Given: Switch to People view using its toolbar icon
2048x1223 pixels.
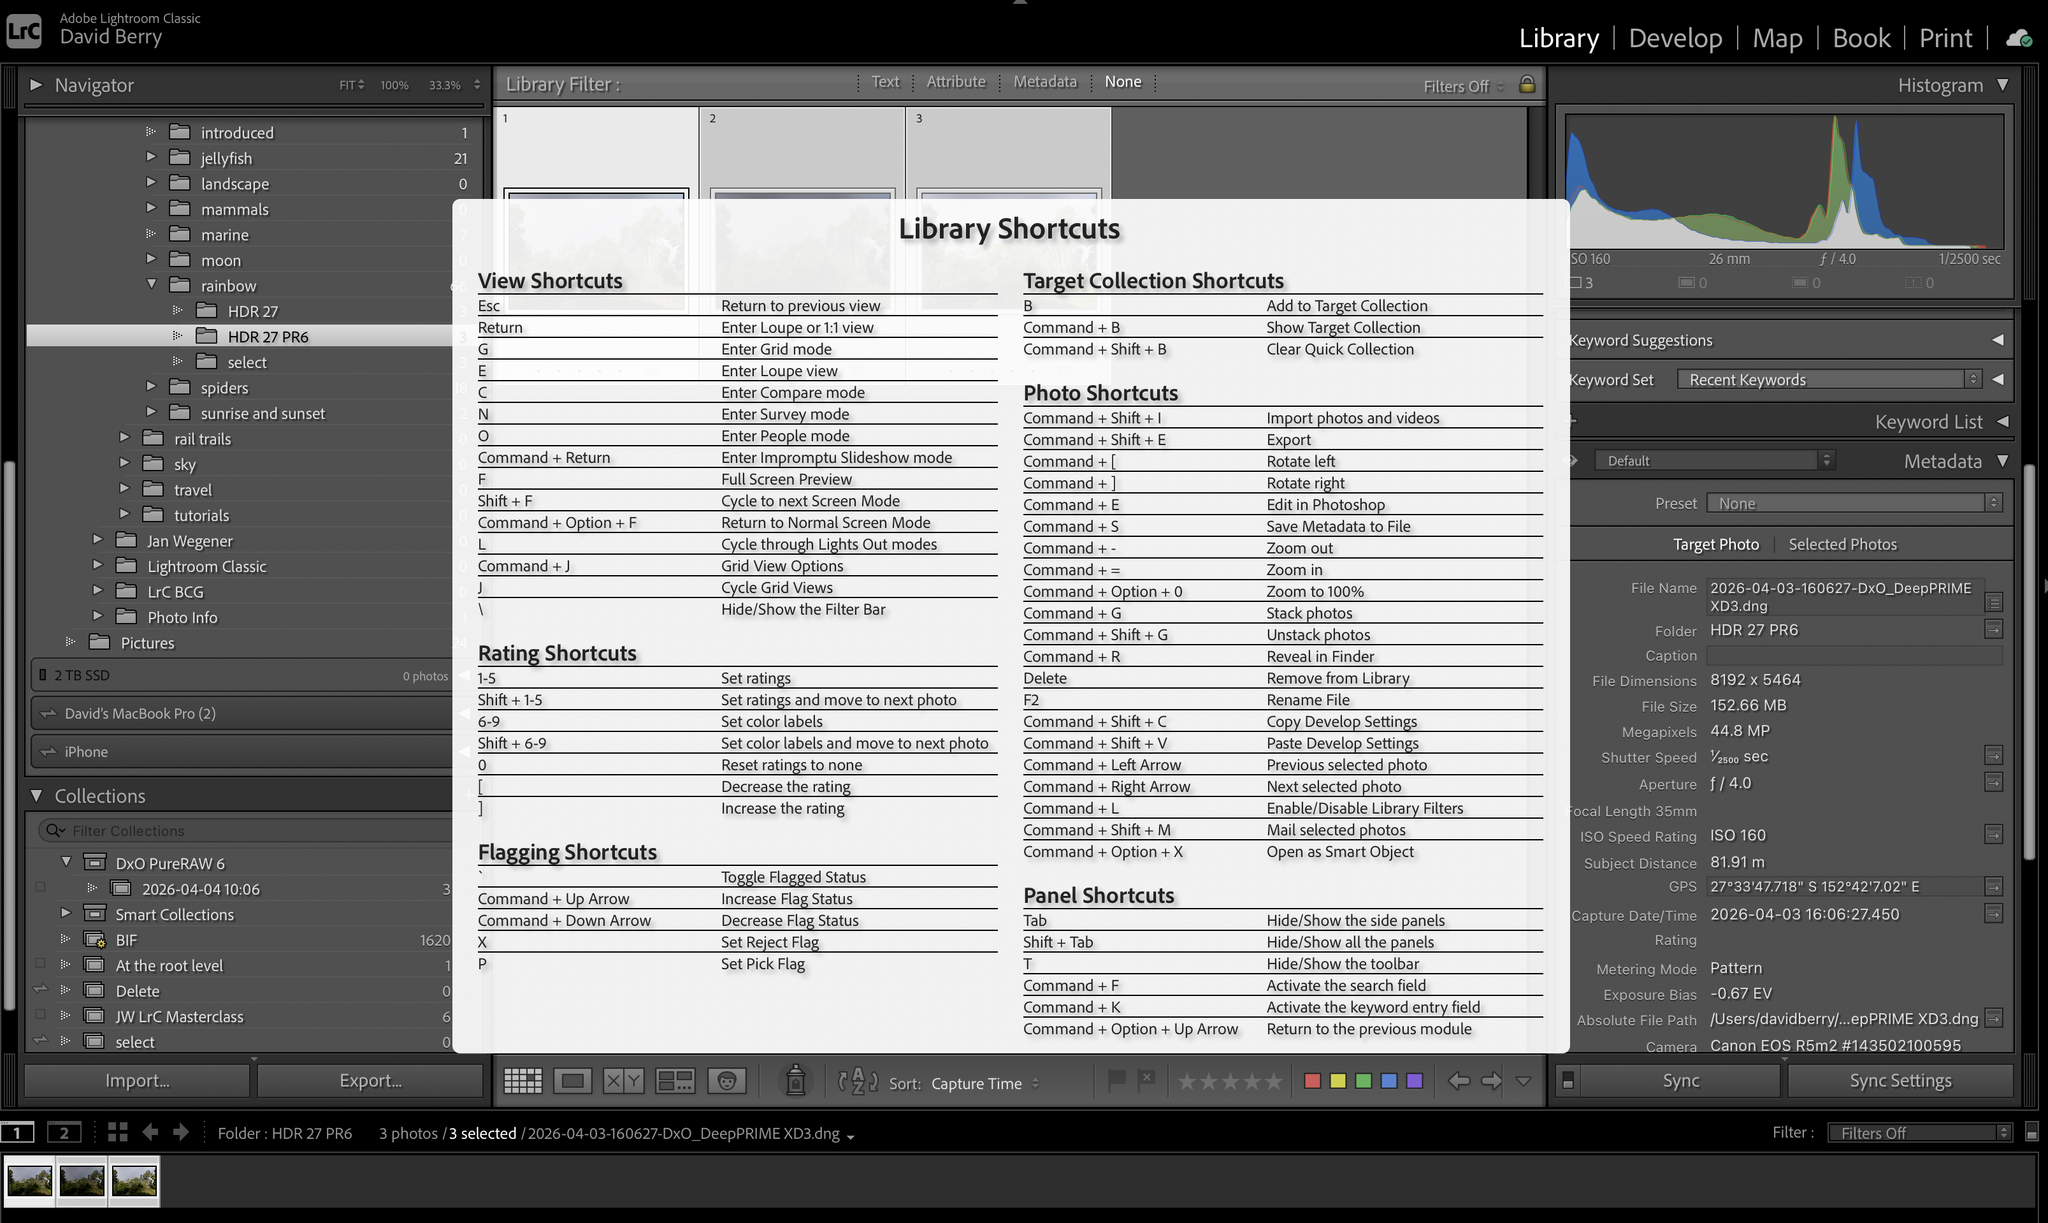Looking at the screenshot, I should 728,1081.
